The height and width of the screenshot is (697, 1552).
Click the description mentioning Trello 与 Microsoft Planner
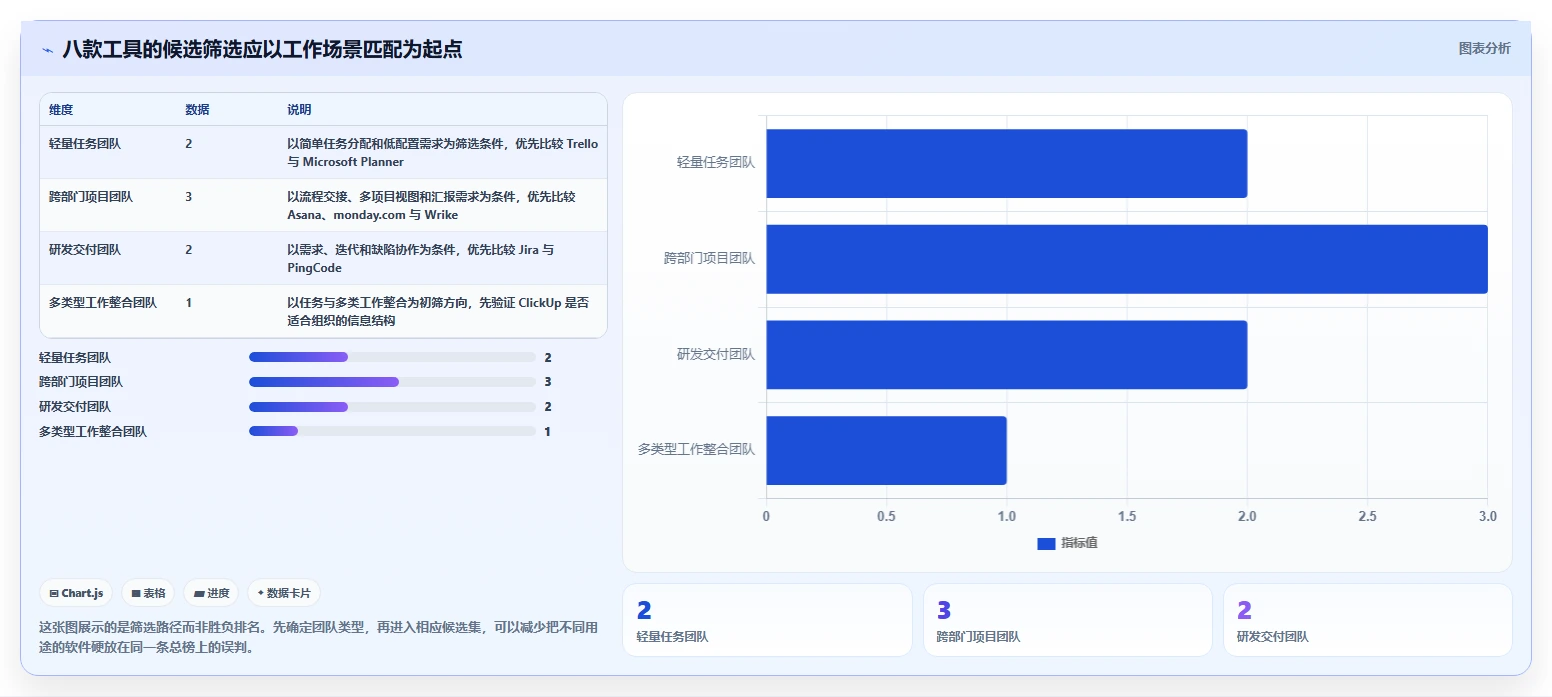[442, 153]
